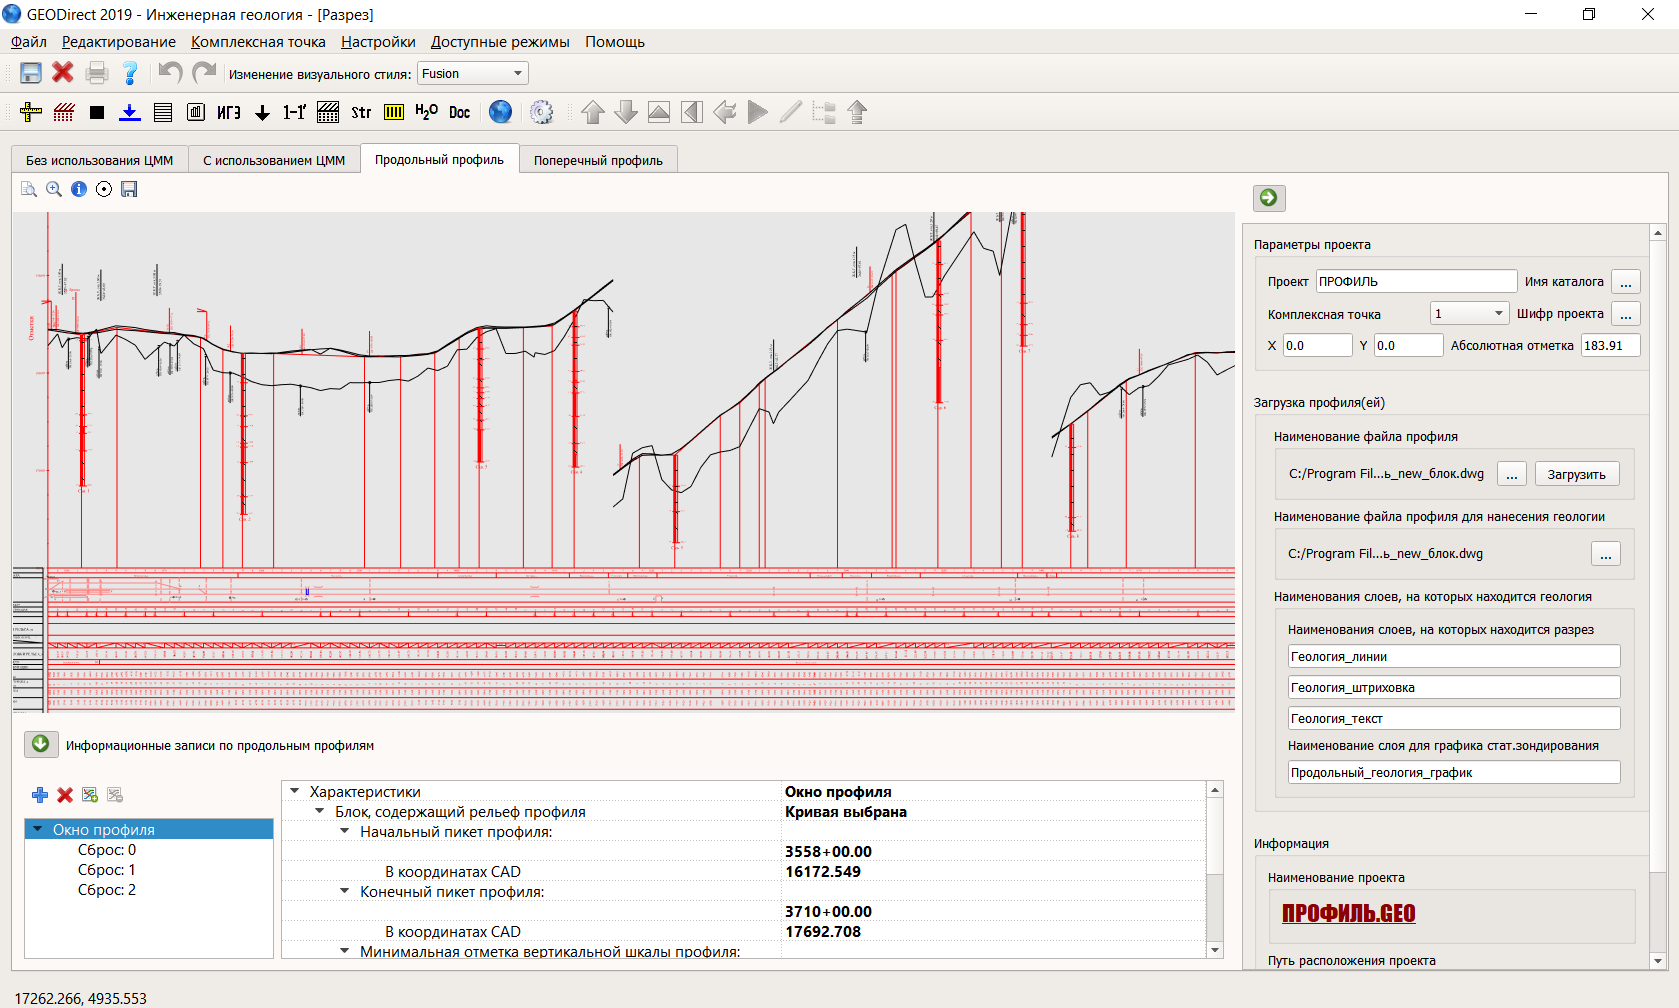Click the red X delete icon in top toolbar

tap(63, 72)
